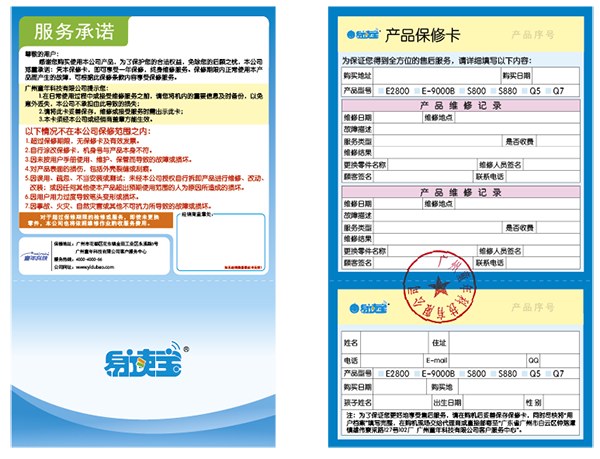
Task: Click the company website www.yidubao.com
Action: [x=95, y=267]
